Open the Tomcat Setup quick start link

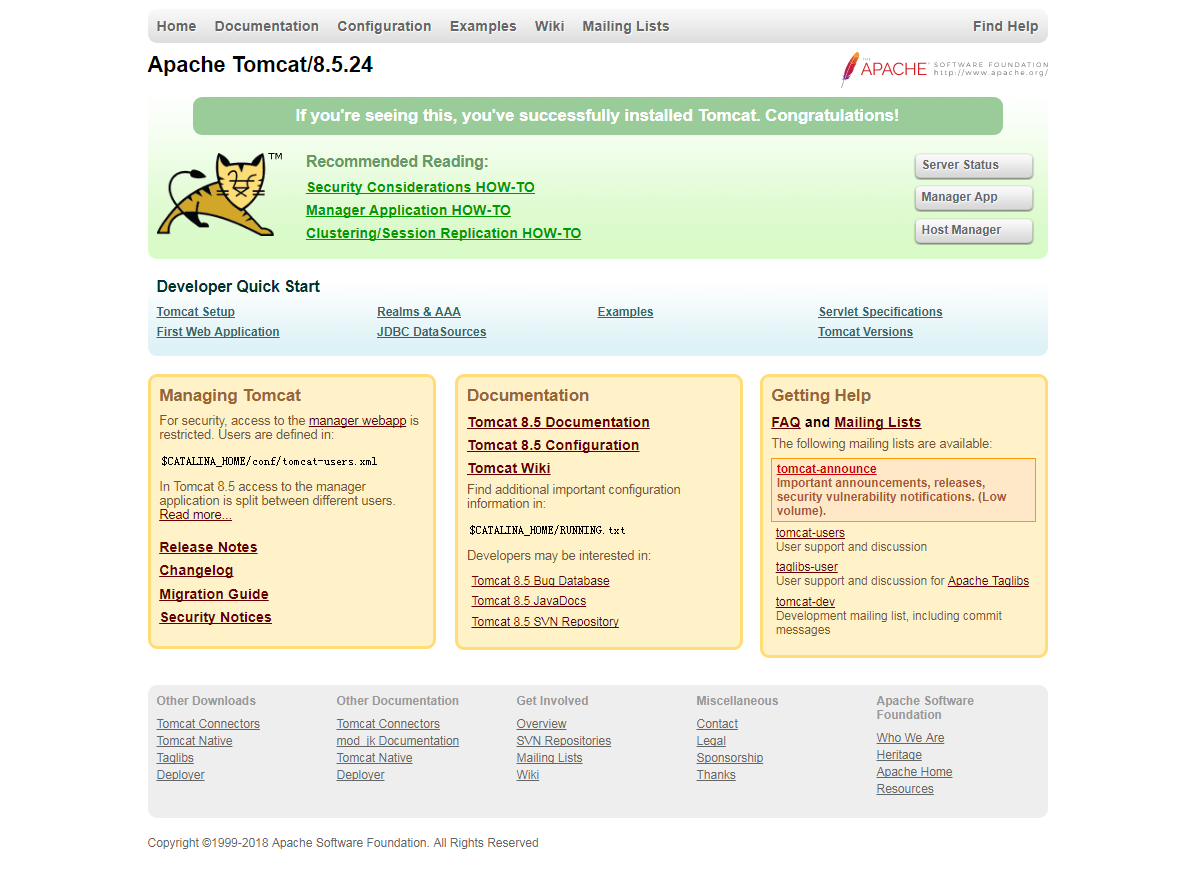point(195,312)
